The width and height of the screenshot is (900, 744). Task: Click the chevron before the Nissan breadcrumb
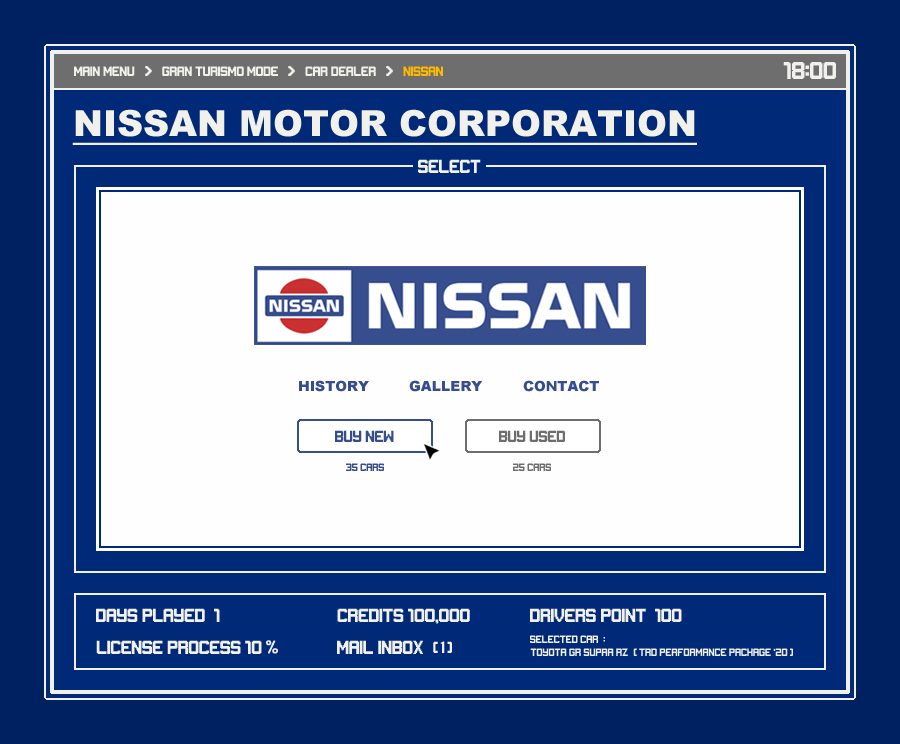click(x=390, y=72)
